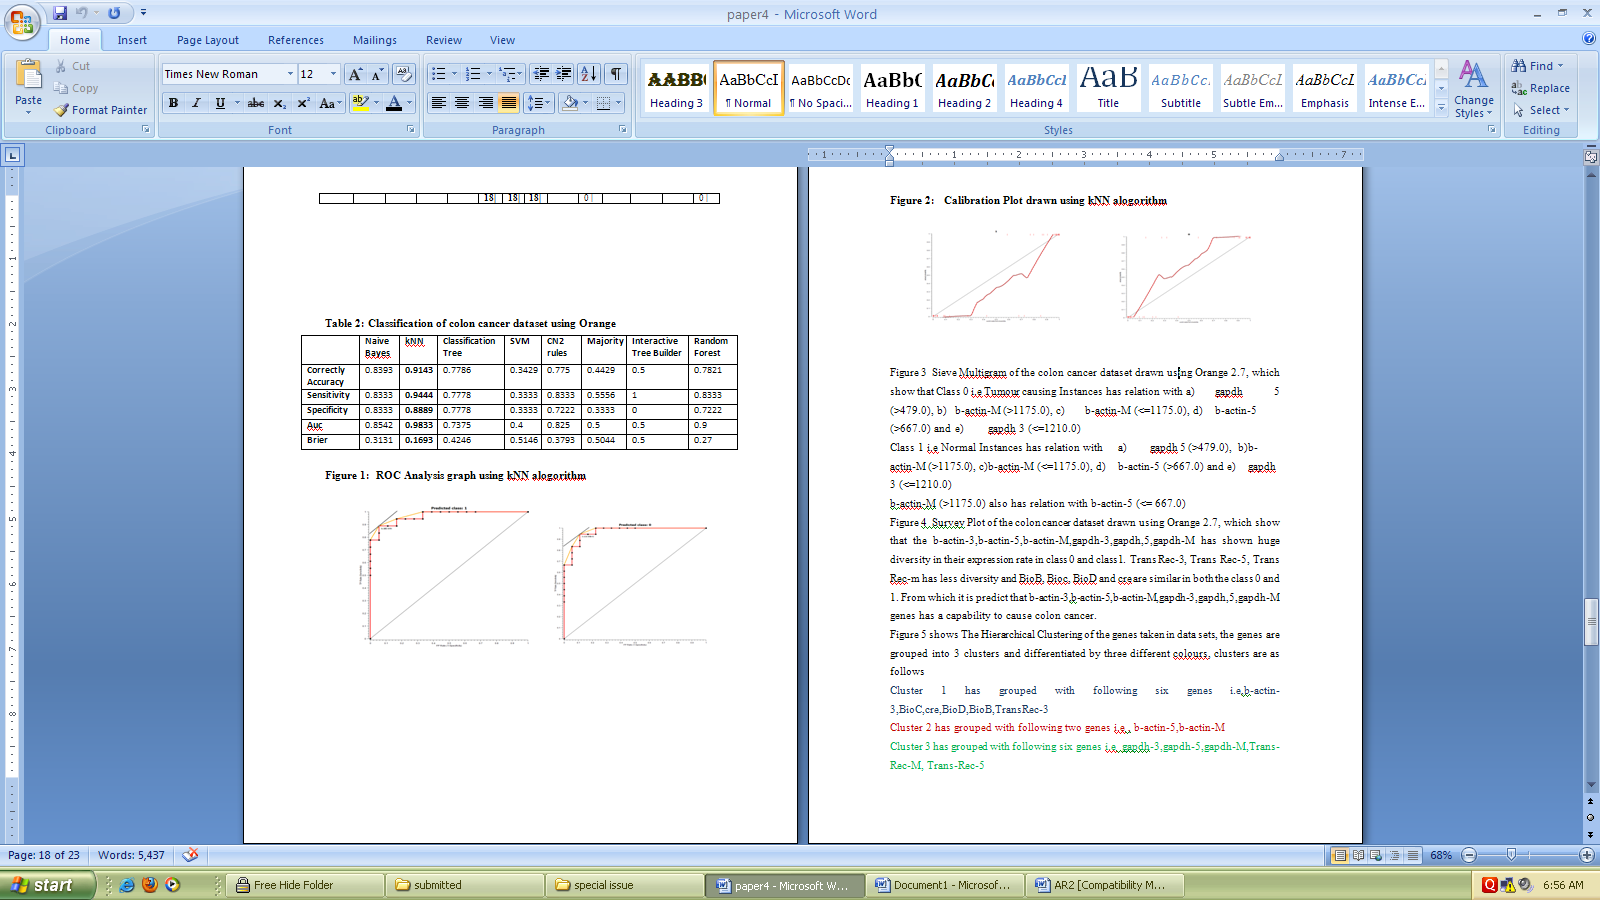Switch to the Page Layout tab
The image size is (1600, 900).
click(208, 40)
